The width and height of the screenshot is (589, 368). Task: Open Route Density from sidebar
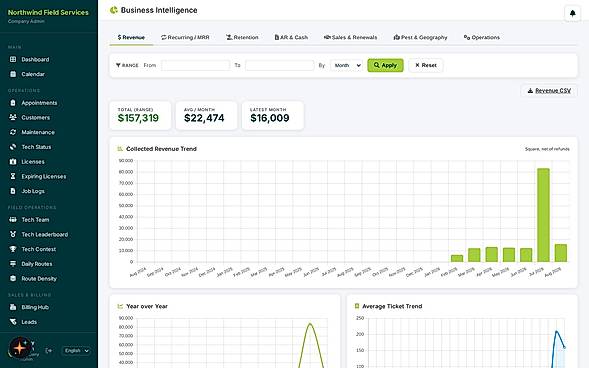[39, 278]
